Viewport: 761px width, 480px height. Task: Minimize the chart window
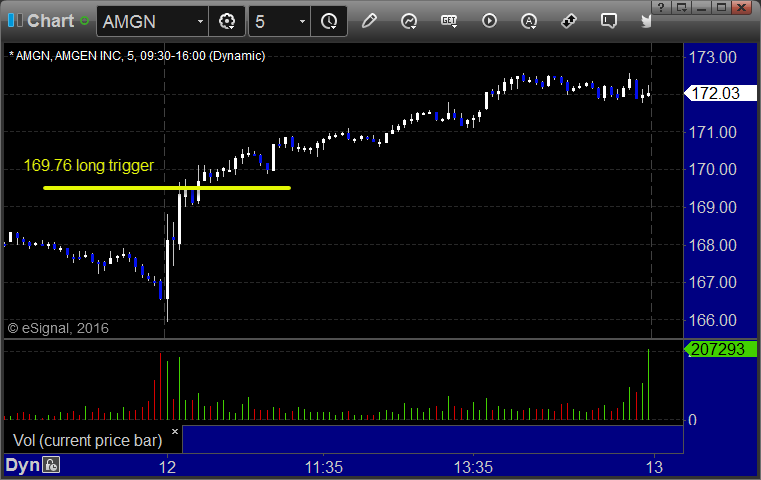click(702, 7)
